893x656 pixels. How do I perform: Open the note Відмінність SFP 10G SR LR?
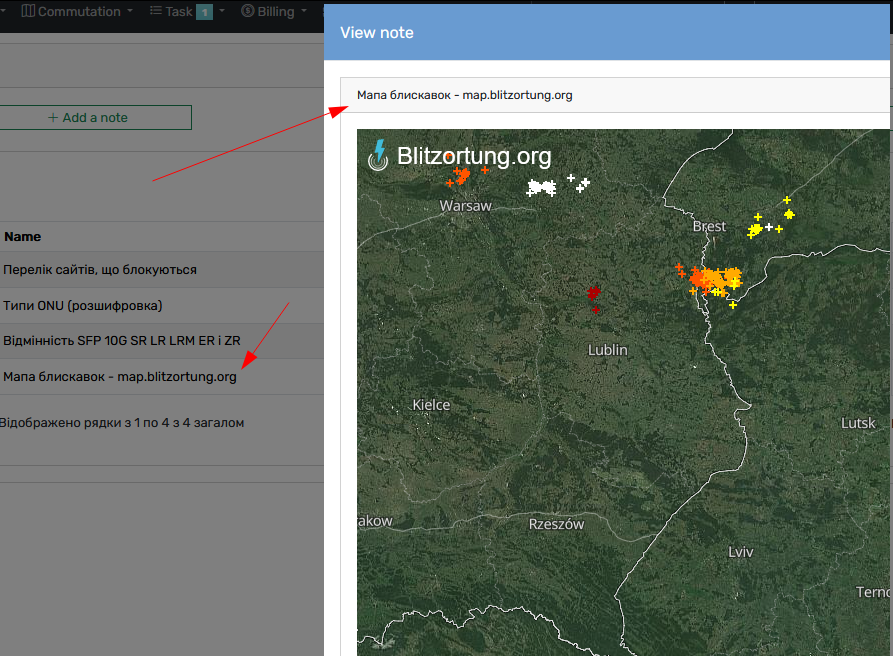[x=122, y=341]
